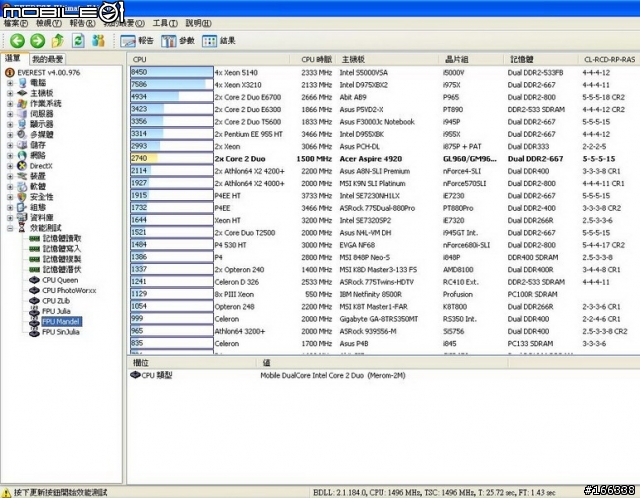Screen dimensions: 640x498
Task: Sort by the CPU column header
Action: [208, 60]
